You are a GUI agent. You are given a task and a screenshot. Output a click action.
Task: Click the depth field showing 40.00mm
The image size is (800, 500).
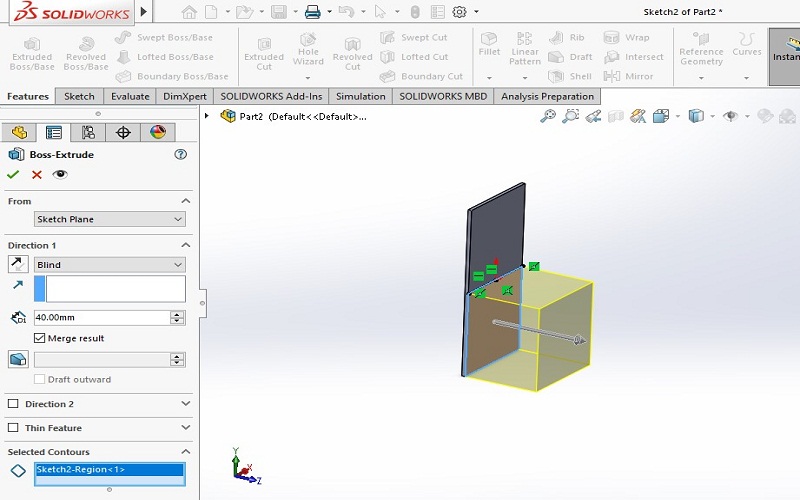(102, 317)
